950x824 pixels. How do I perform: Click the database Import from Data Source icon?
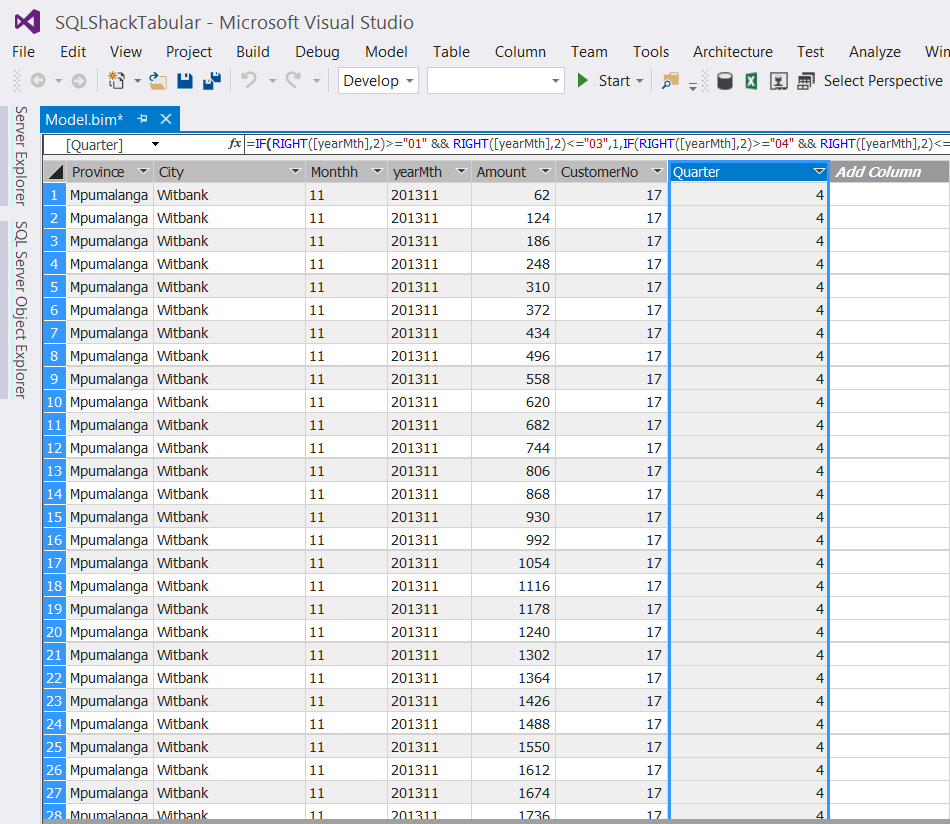tap(725, 81)
